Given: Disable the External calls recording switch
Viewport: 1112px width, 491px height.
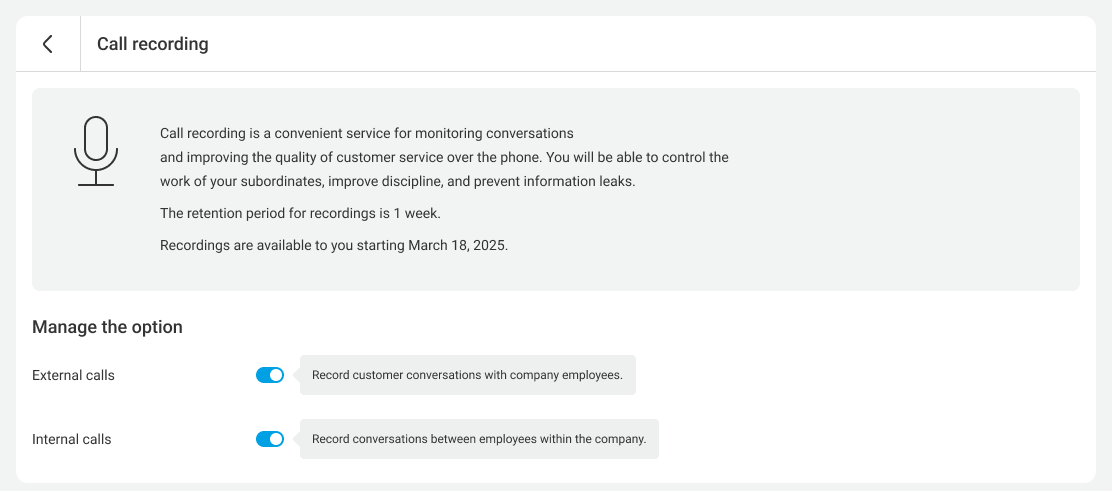Looking at the screenshot, I should [x=270, y=375].
